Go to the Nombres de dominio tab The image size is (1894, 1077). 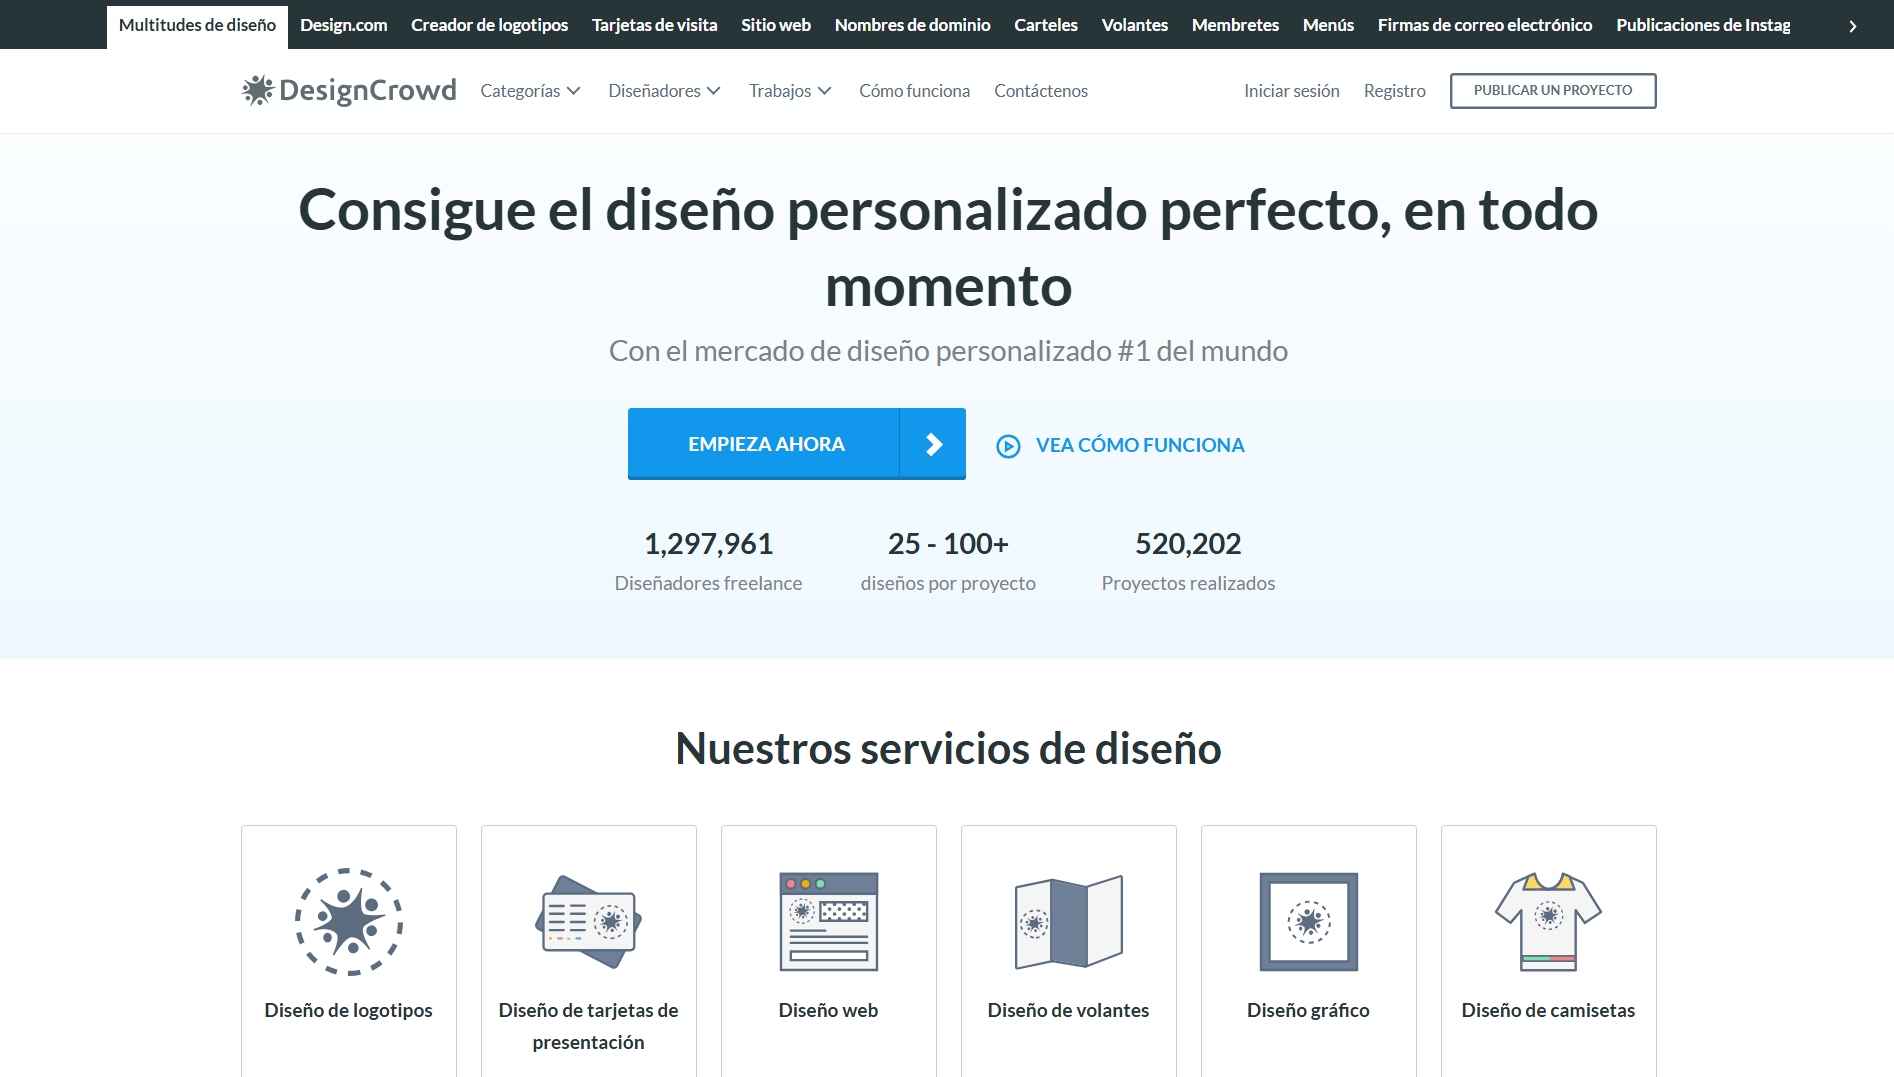pos(912,25)
